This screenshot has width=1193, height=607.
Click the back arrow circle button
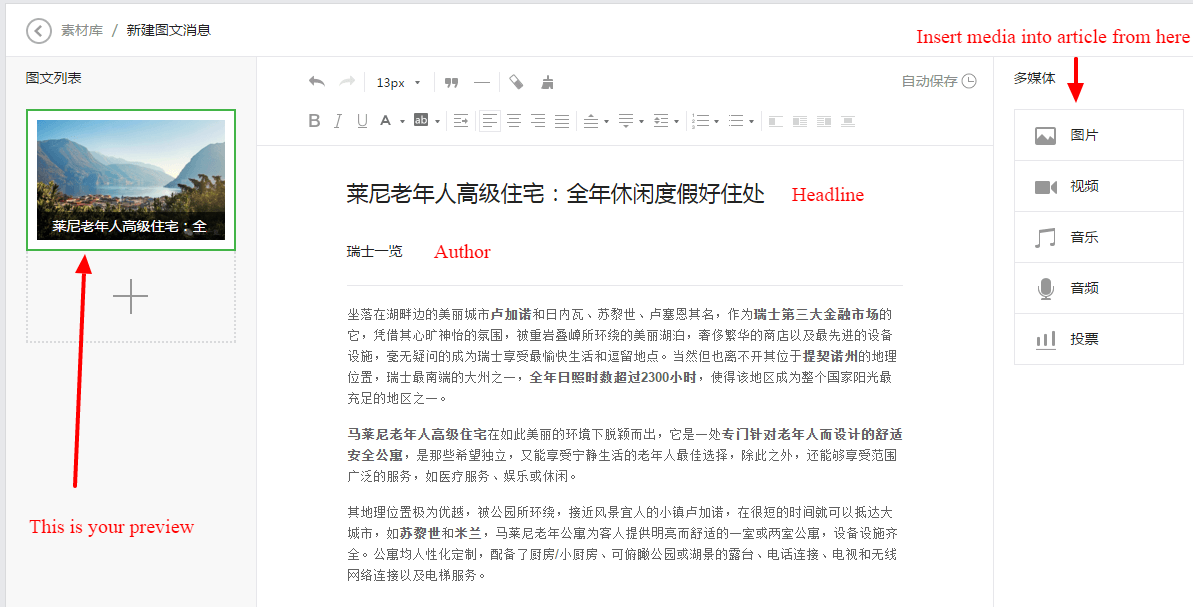tap(39, 31)
